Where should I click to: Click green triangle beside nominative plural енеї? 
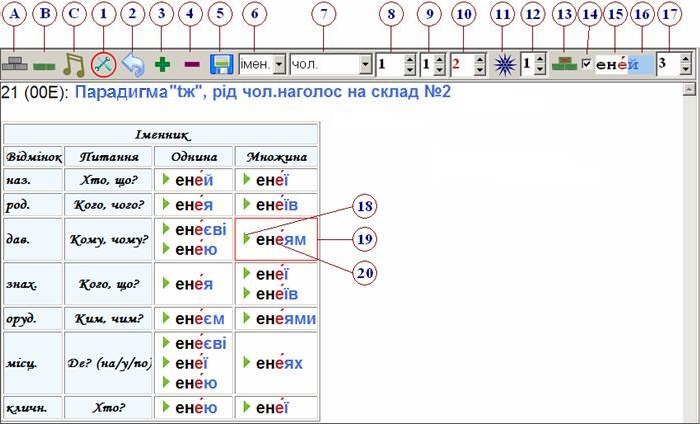click(247, 179)
